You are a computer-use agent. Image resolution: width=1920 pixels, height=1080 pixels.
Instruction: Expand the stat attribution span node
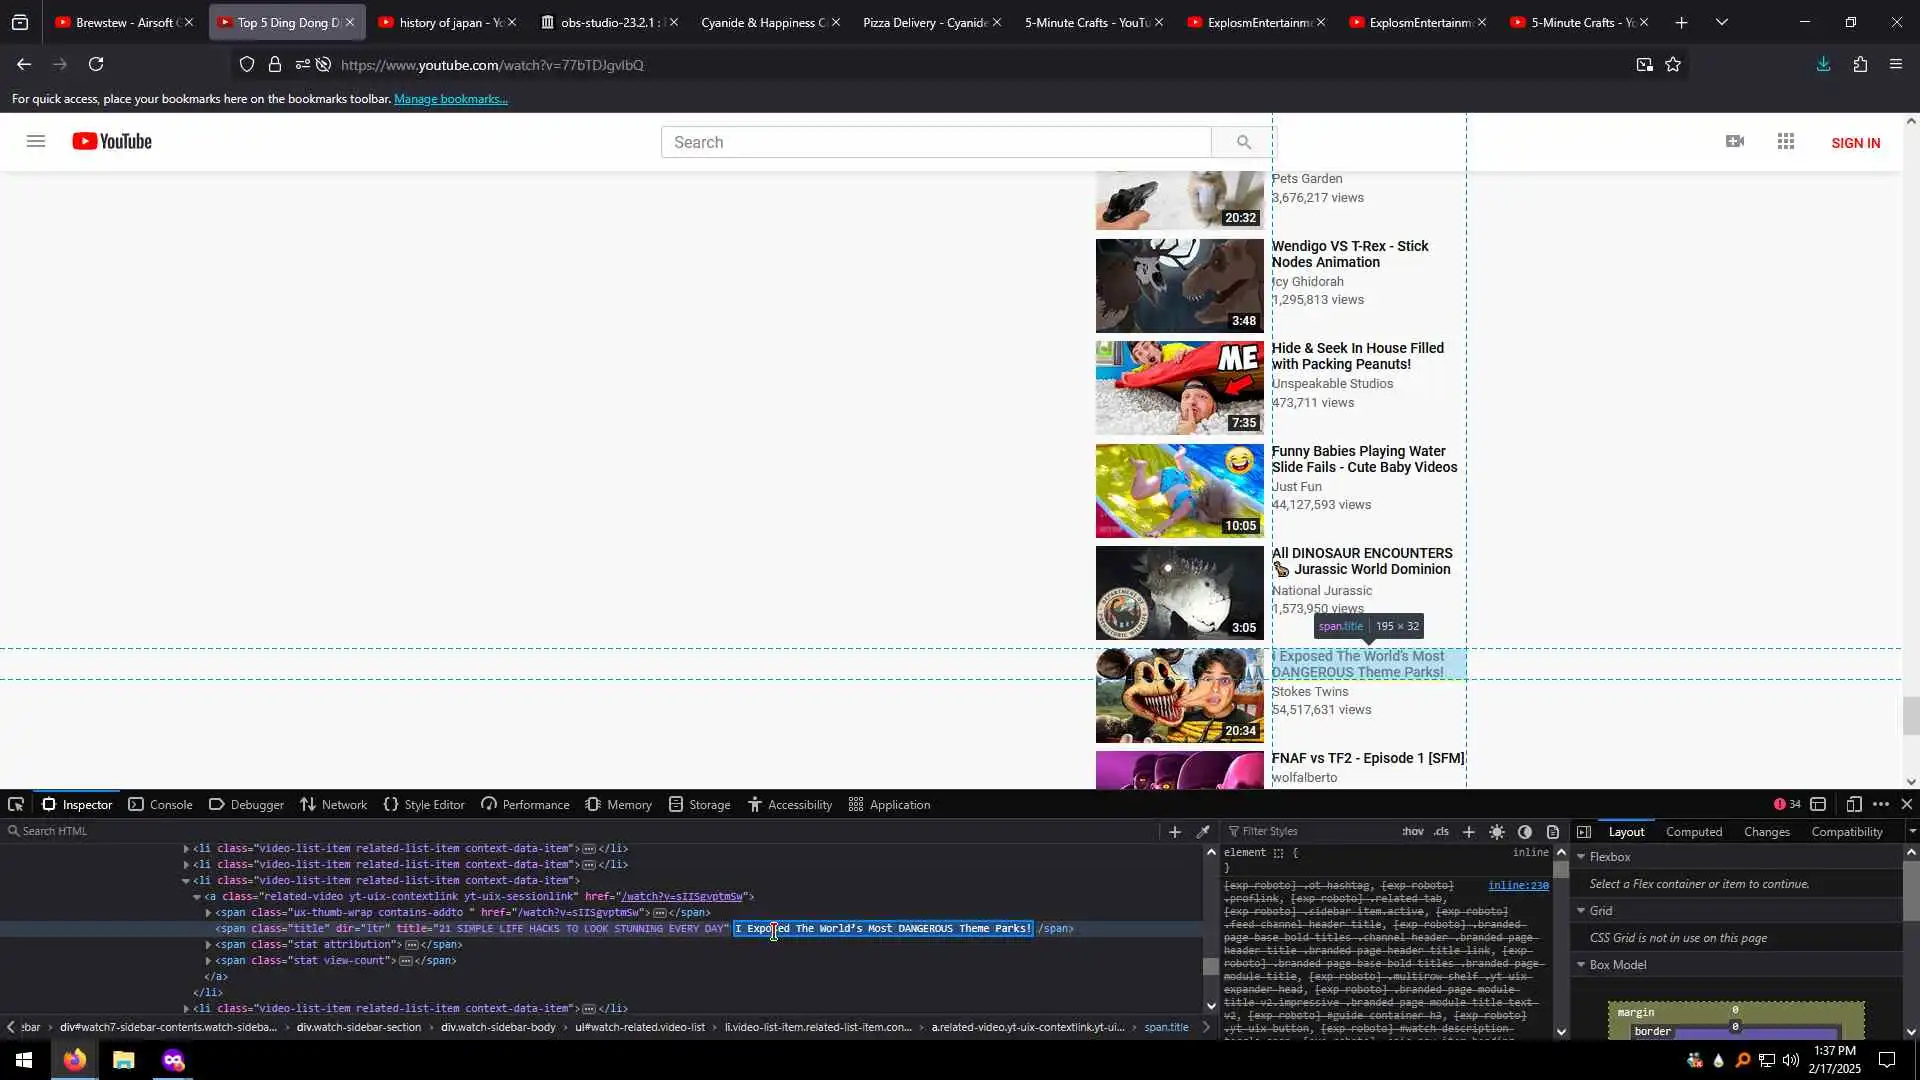[x=208, y=945]
